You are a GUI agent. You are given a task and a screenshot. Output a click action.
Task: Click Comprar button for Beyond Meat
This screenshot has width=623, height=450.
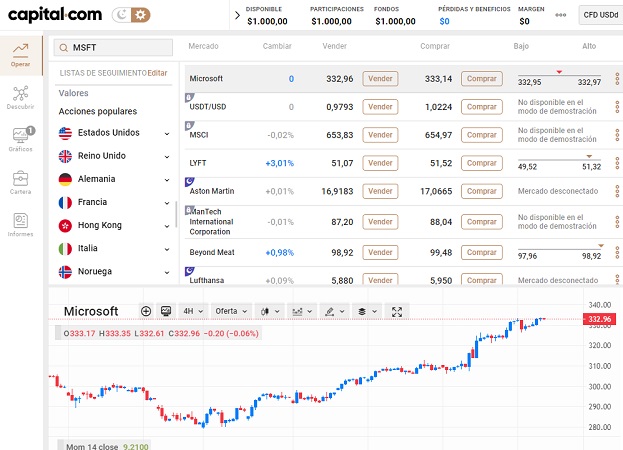[482, 253]
